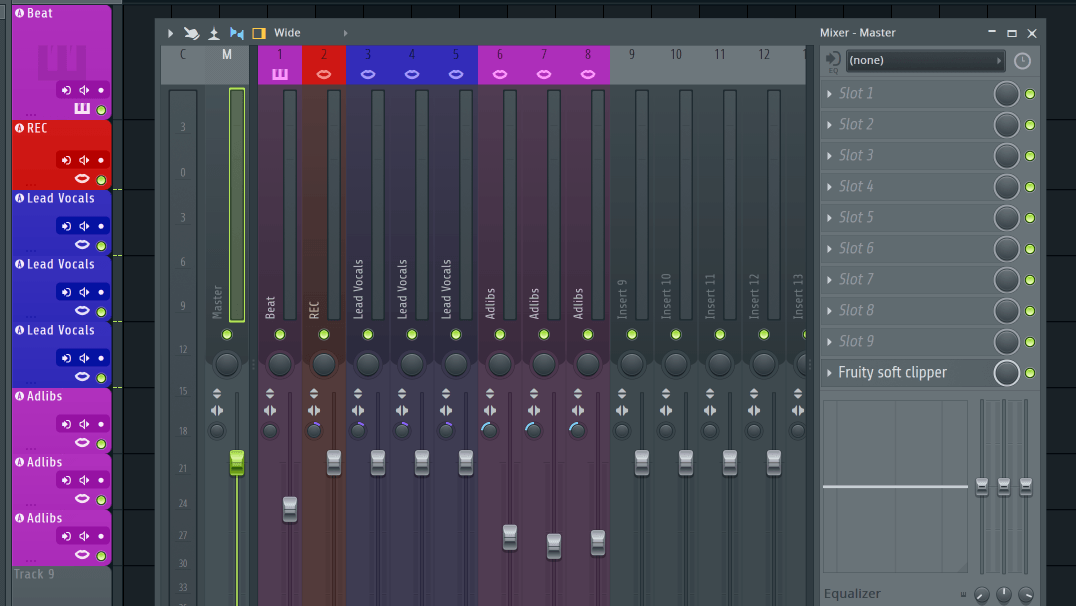This screenshot has height=606, width=1076.
Task: Click the EQ input routing icon
Action: (832, 61)
